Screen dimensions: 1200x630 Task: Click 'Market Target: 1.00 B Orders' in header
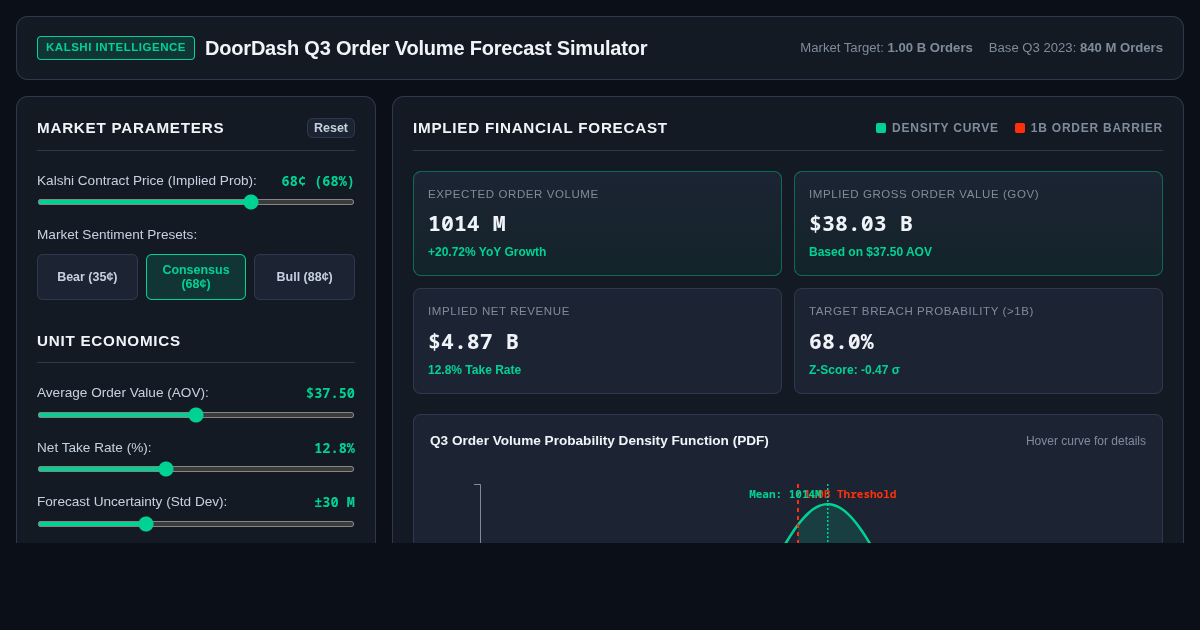click(886, 48)
